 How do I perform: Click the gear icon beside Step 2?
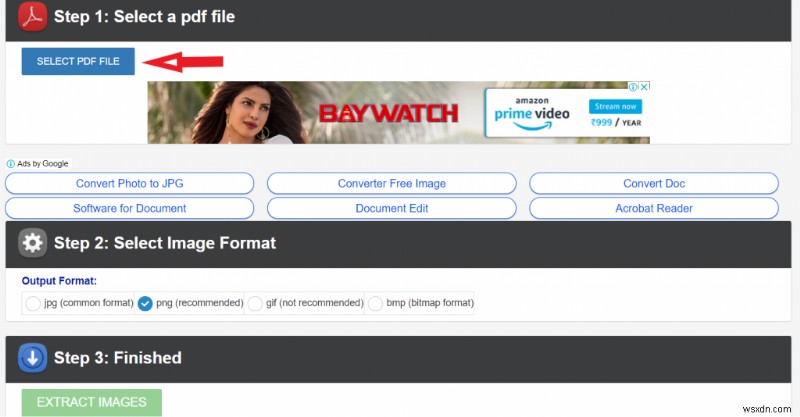point(33,243)
